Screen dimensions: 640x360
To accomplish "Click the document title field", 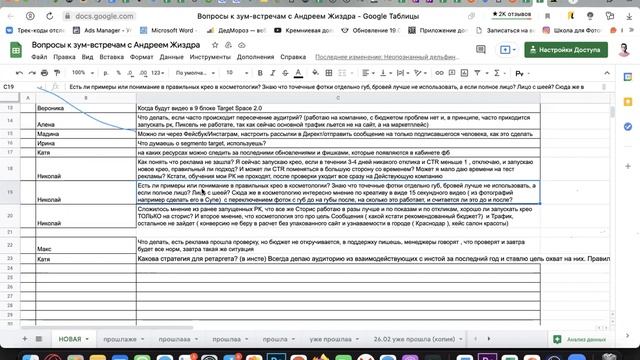I will pos(116,45).
